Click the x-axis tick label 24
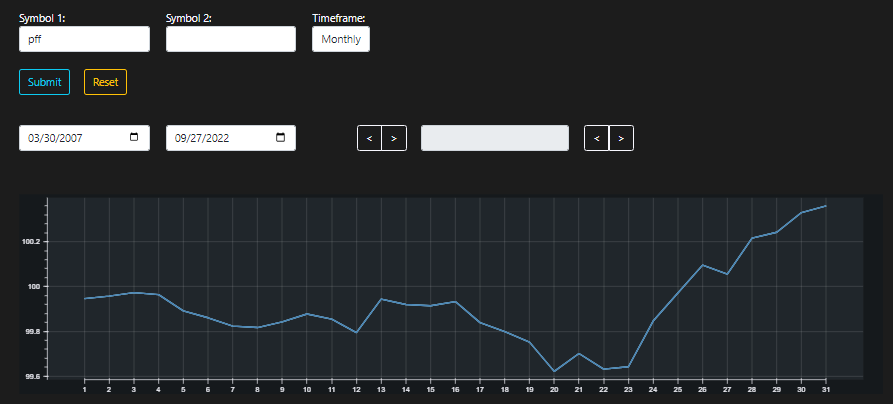Viewport: 893px width, 404px height. click(653, 389)
